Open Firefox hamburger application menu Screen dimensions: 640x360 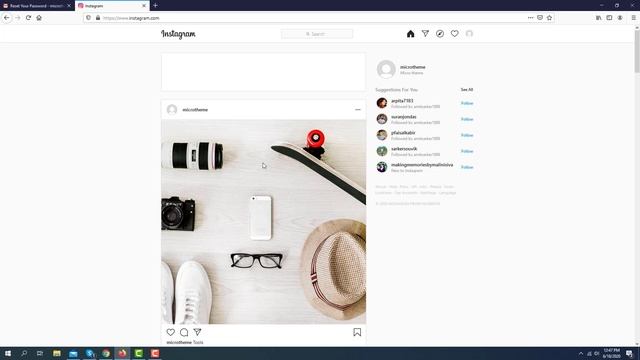(x=633, y=18)
